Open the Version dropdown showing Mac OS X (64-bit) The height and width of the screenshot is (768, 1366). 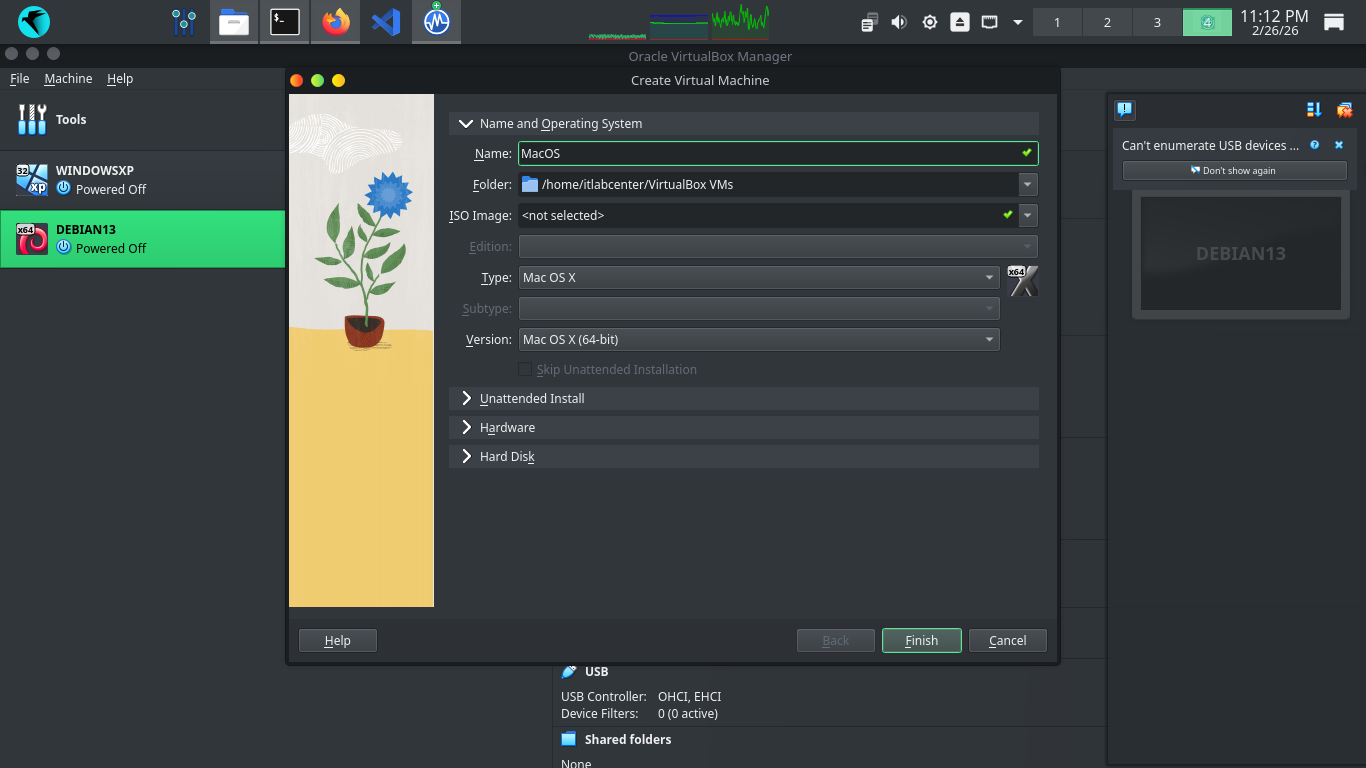(x=758, y=340)
